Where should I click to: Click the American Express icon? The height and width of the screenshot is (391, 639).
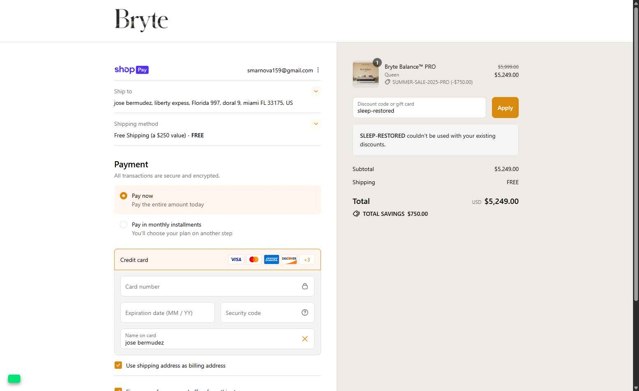(271, 260)
